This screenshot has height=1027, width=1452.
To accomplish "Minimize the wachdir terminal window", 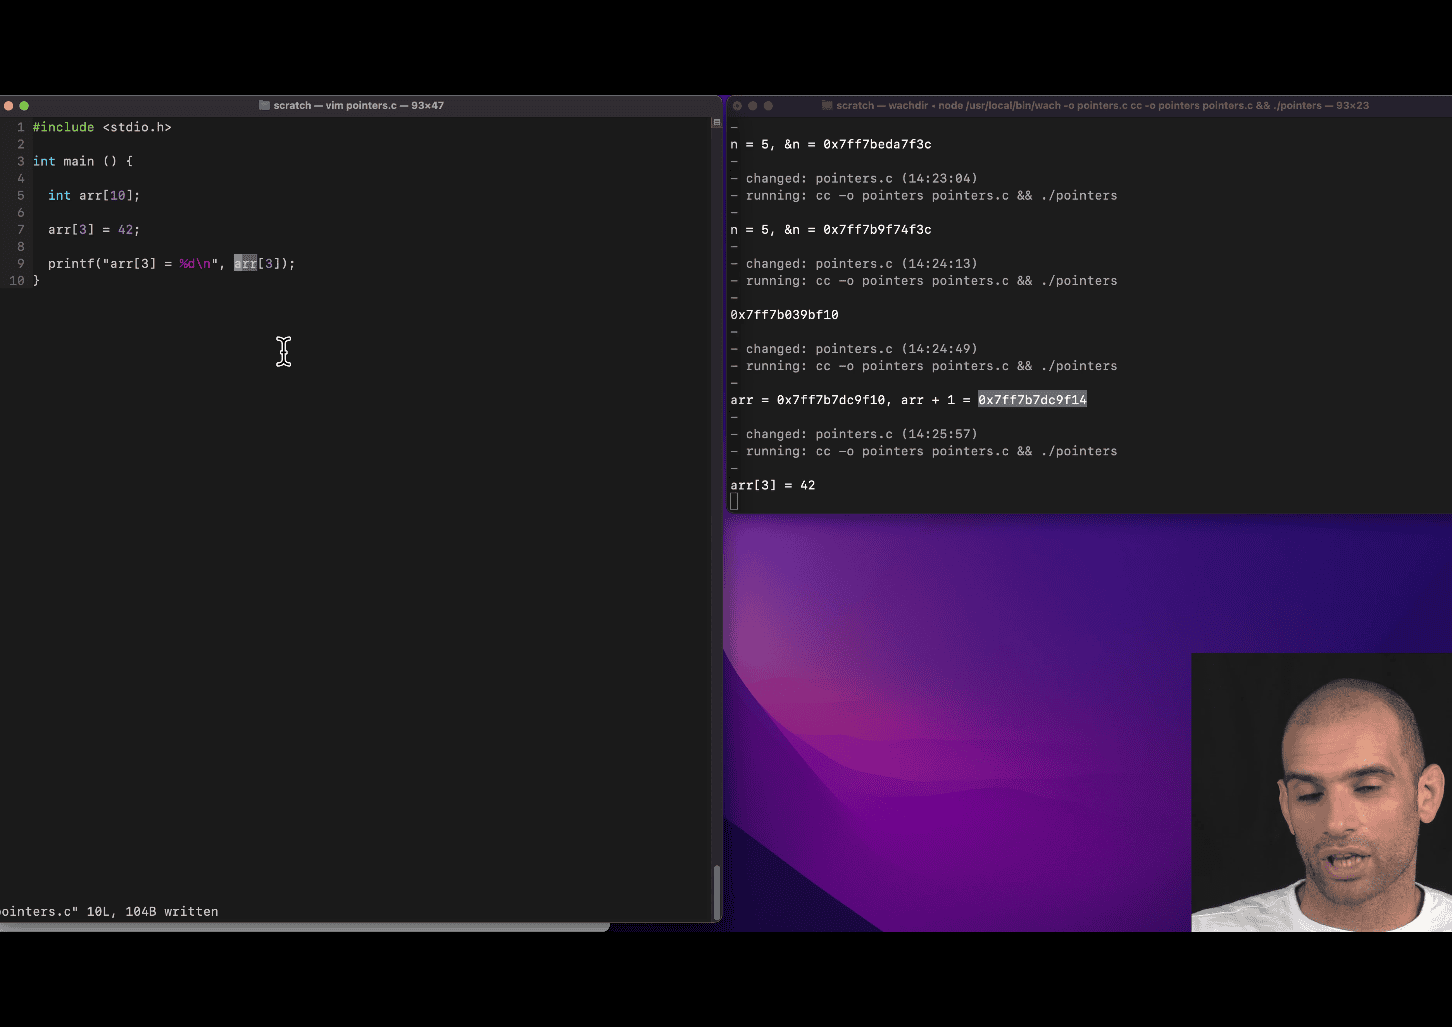I will [753, 105].
